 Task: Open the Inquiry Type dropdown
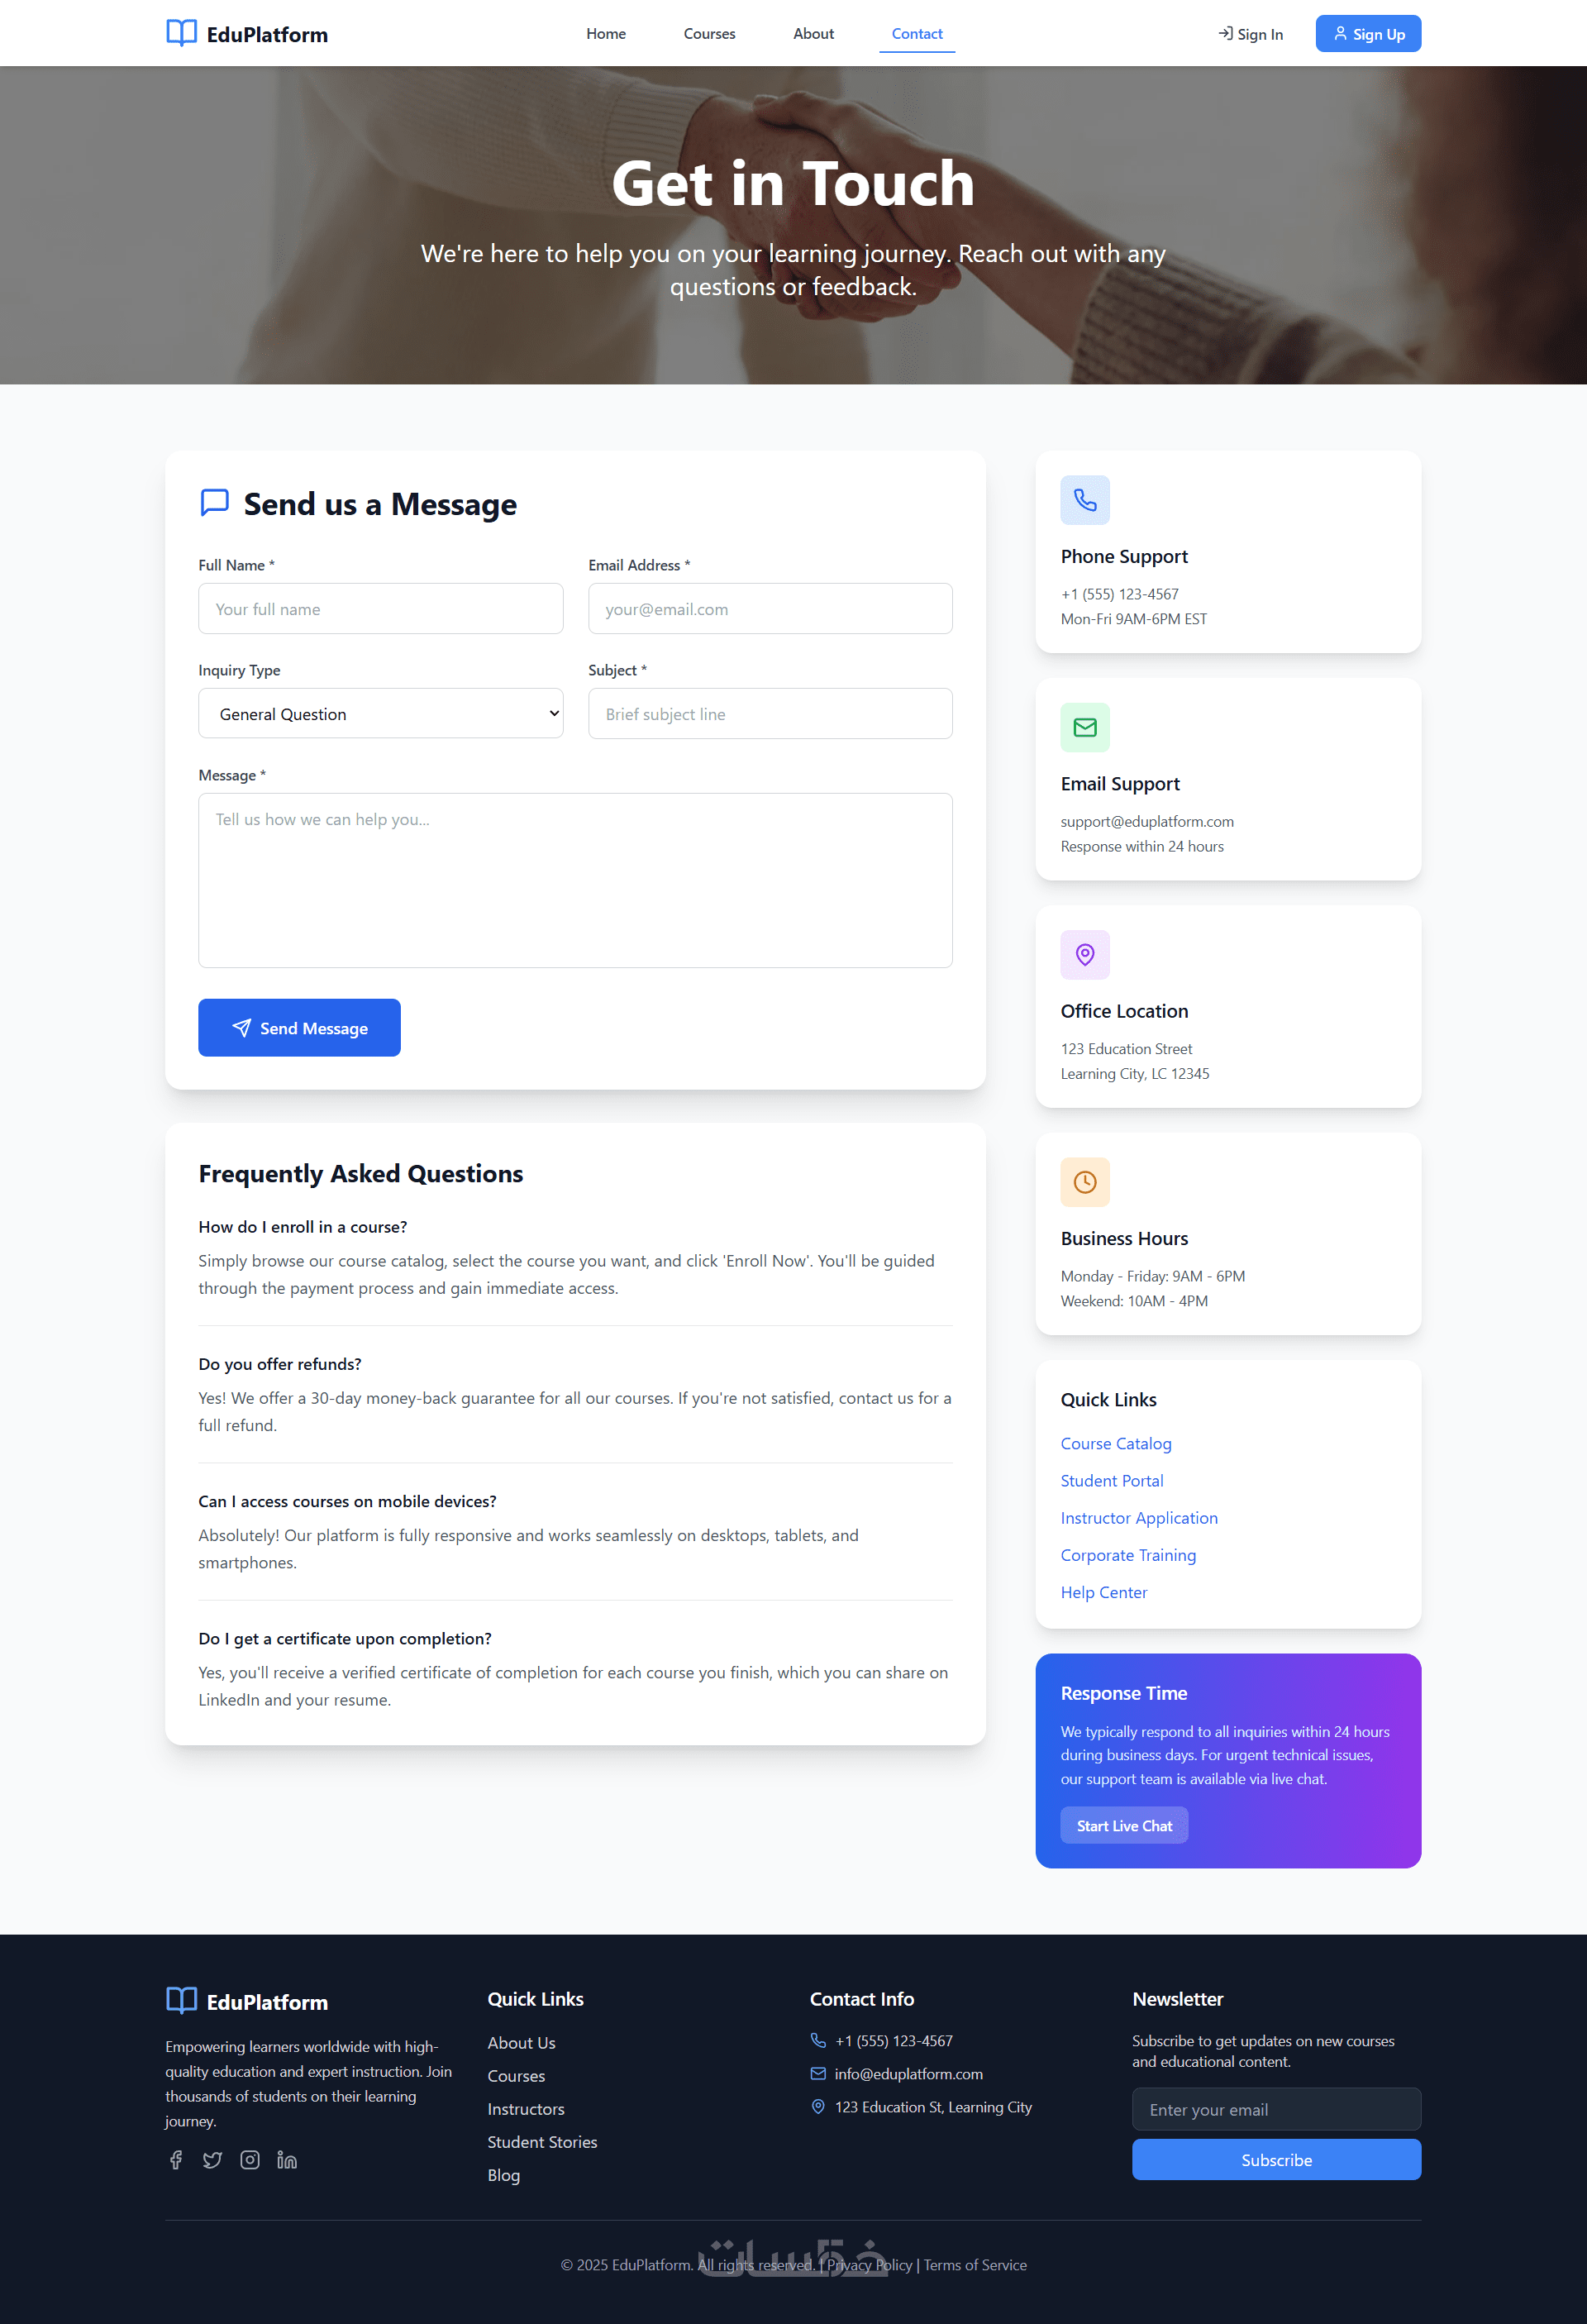[380, 714]
